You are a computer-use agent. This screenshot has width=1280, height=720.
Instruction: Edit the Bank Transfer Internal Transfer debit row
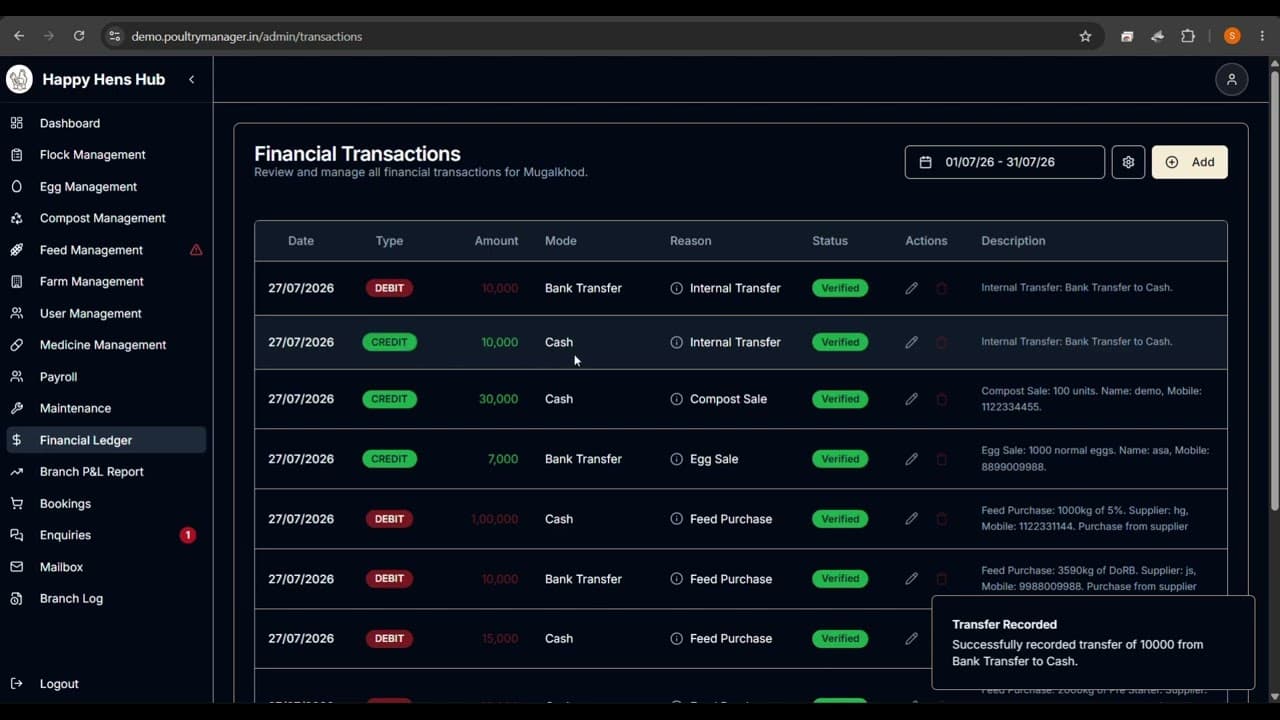[911, 288]
